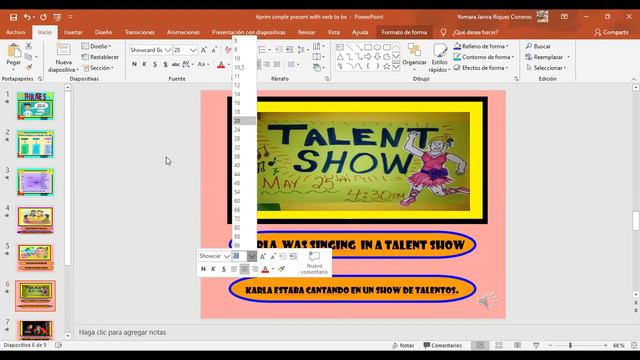Open Comentarios pane from status bar

pos(443,345)
